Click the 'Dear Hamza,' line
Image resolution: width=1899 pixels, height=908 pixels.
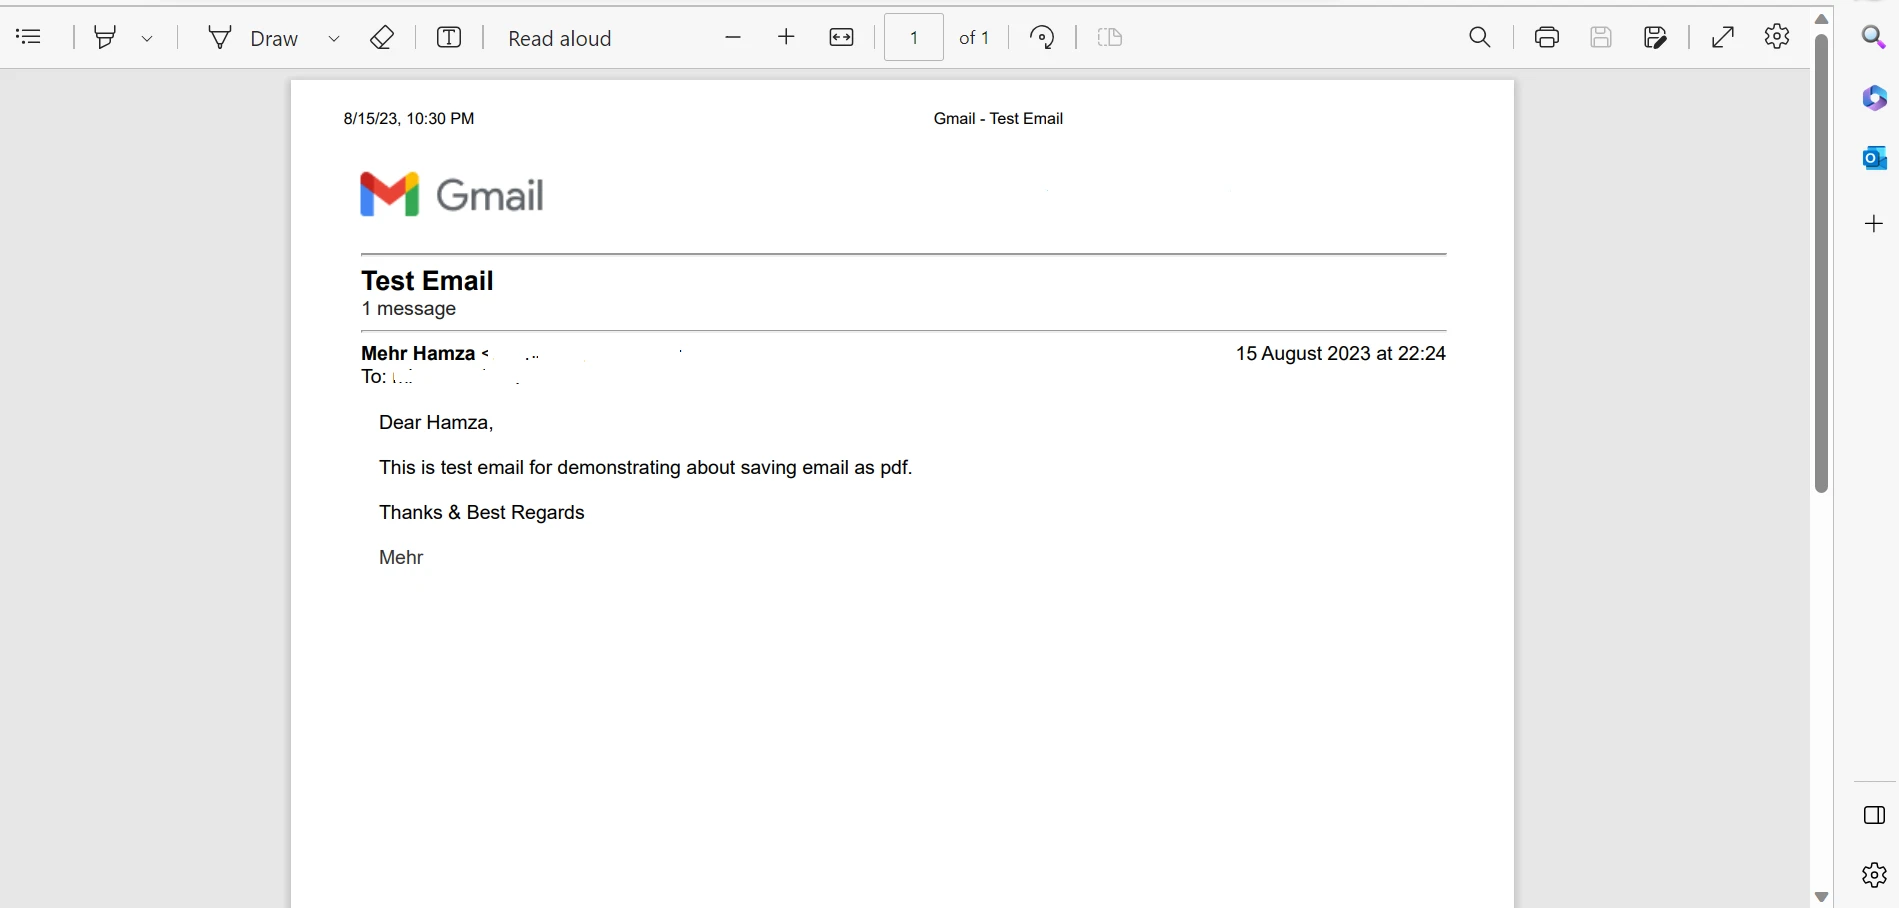[436, 422]
